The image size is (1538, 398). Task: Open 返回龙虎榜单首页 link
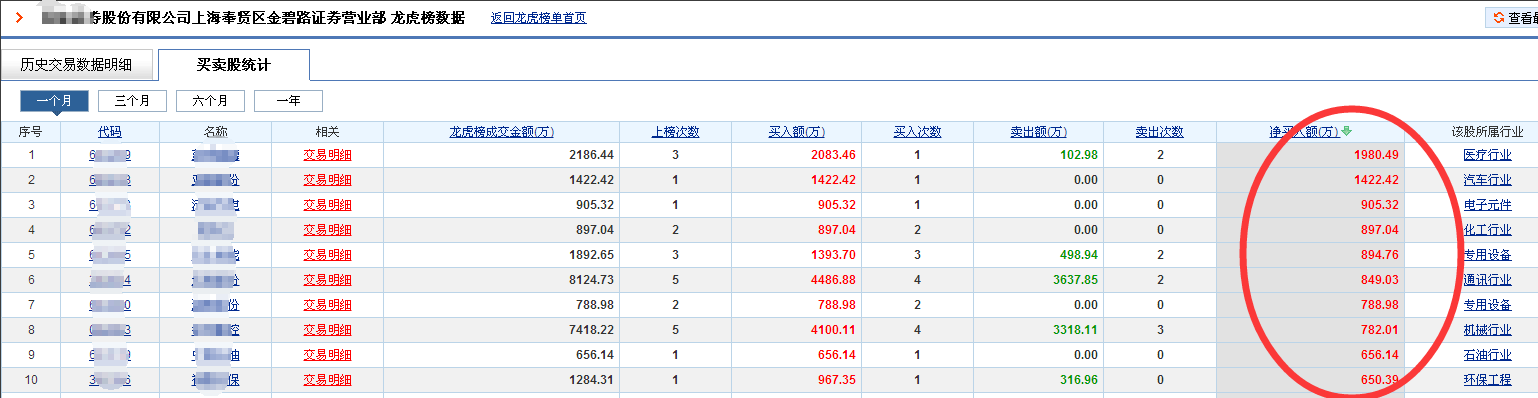(539, 18)
